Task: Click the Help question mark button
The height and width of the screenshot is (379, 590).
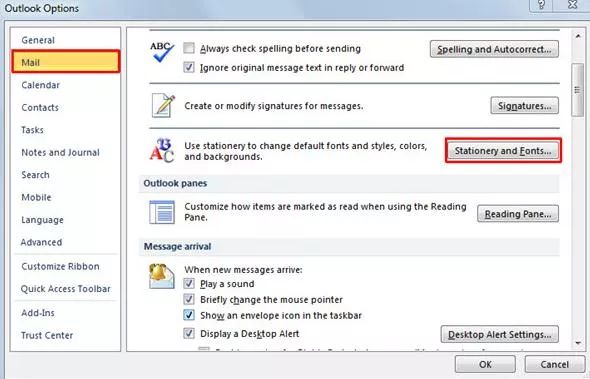Action: pyautogui.click(x=541, y=5)
